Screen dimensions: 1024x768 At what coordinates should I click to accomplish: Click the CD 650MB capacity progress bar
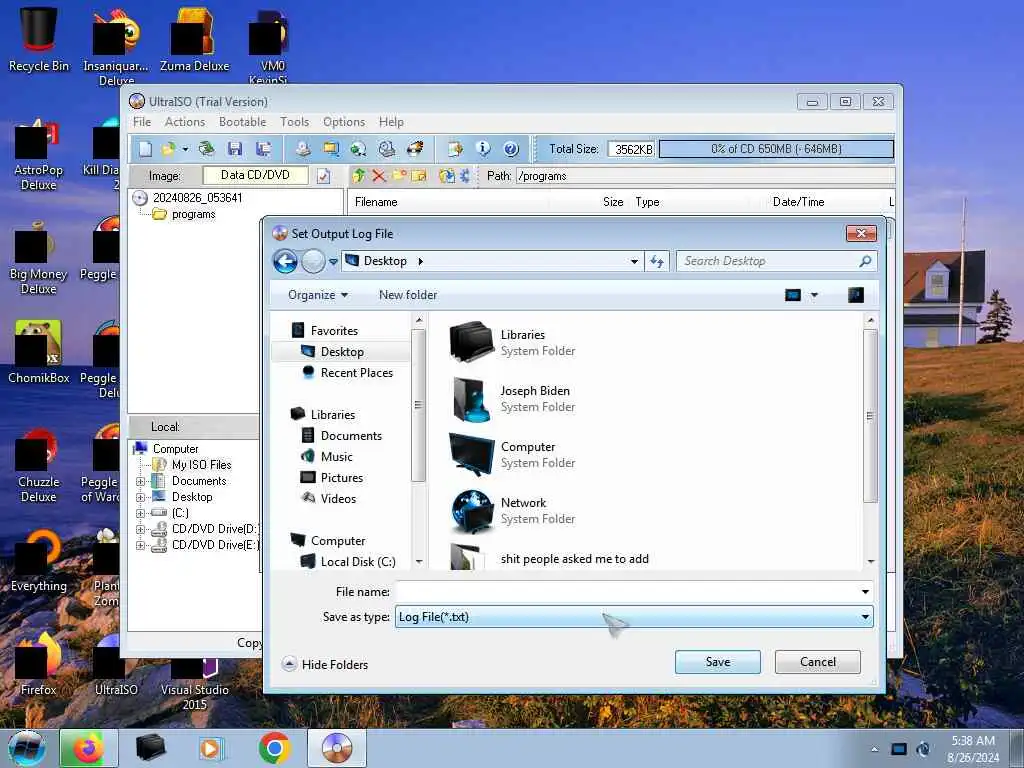click(x=776, y=149)
